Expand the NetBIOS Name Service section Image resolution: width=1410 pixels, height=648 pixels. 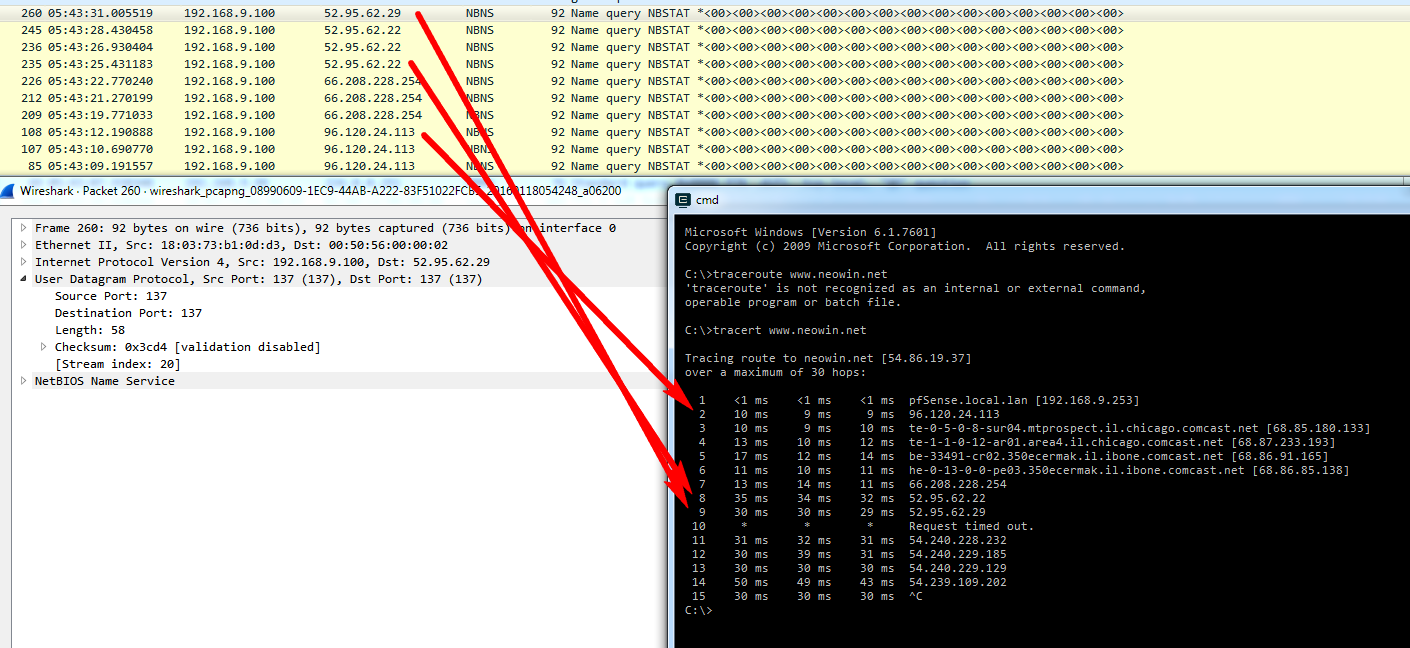point(25,380)
